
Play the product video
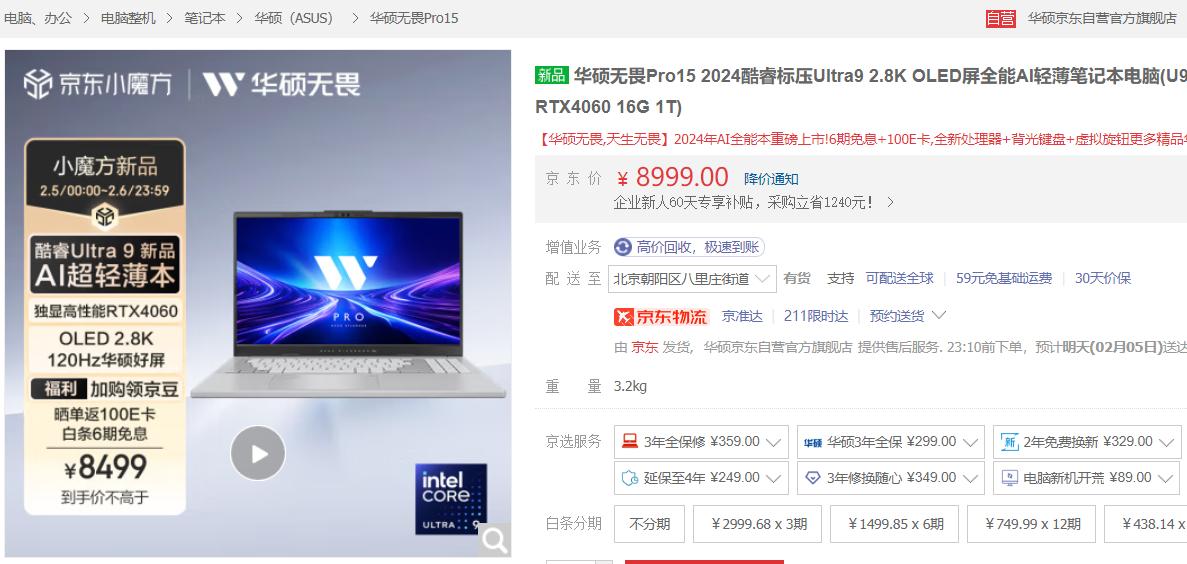coord(258,453)
